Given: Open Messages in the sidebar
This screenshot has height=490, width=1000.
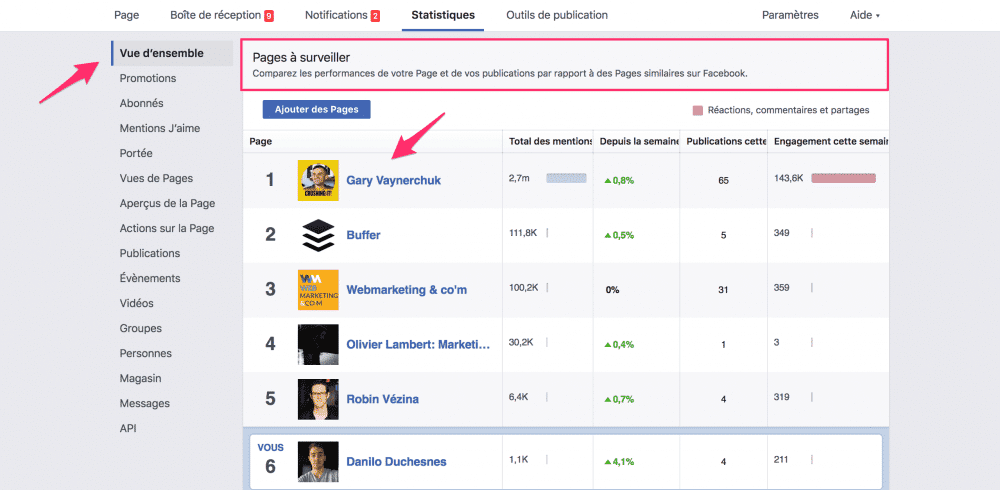Looking at the screenshot, I should [145, 403].
